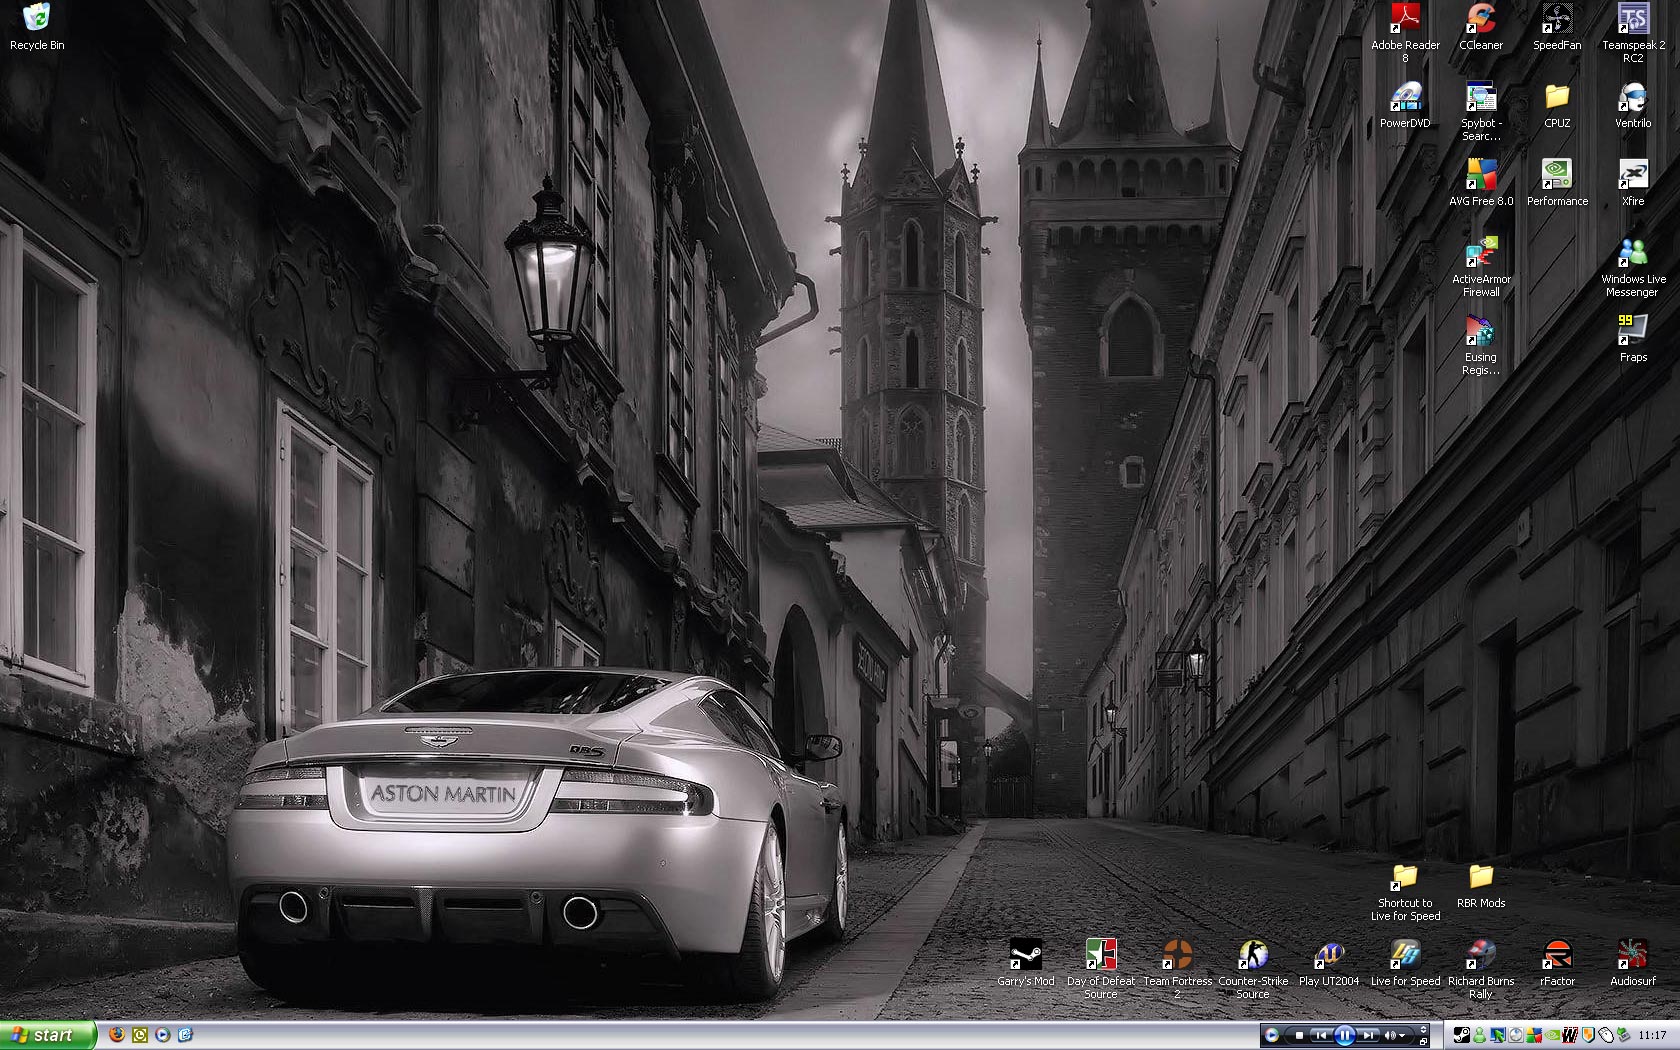Launch Adobe Reader 8 from the desktop

click(x=1405, y=33)
